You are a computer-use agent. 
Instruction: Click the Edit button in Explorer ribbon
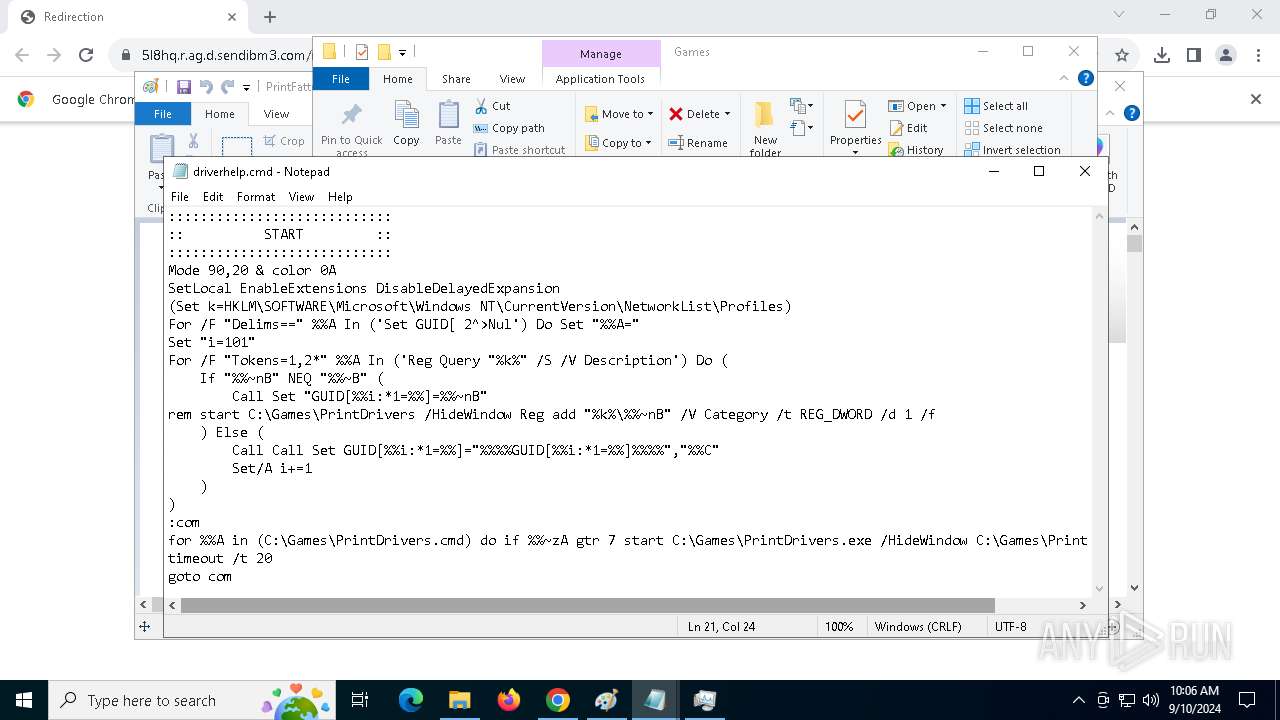[908, 128]
